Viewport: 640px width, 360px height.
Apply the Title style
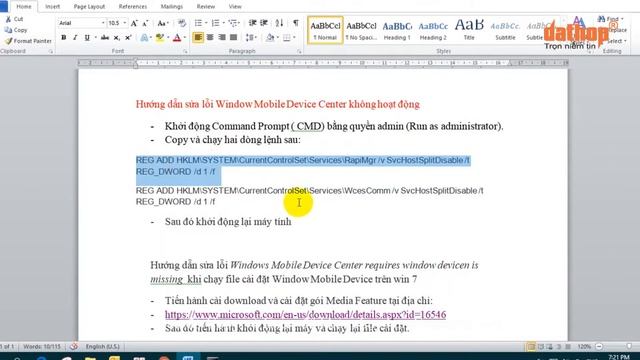click(469, 30)
